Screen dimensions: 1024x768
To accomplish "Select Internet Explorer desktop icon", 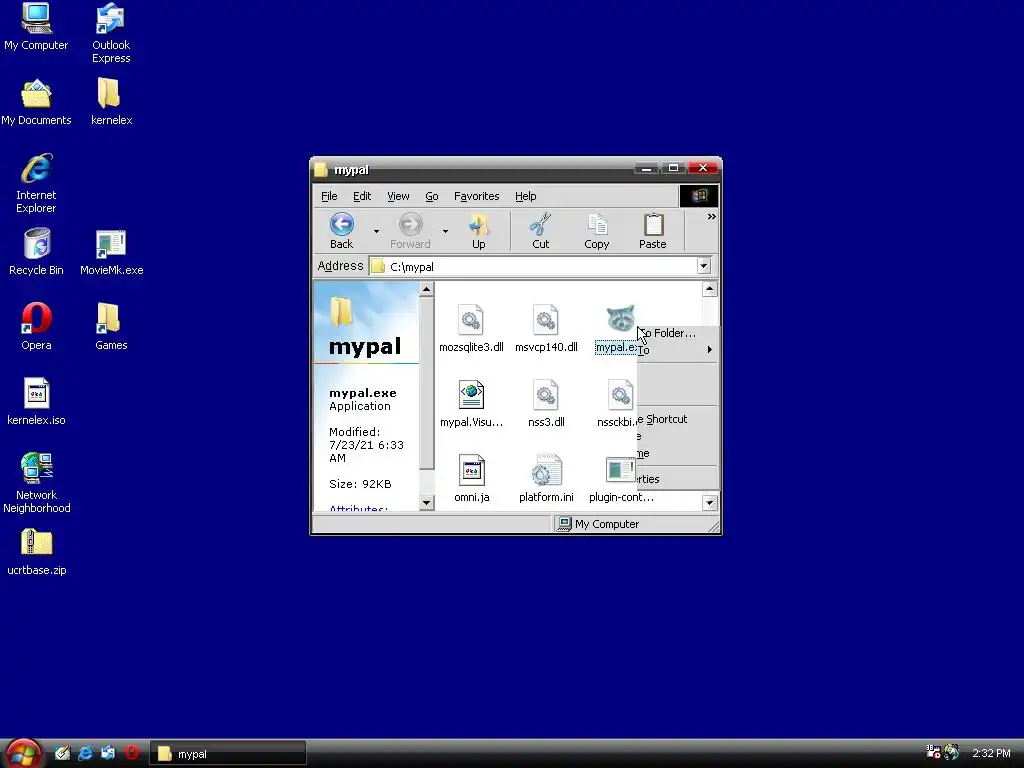I will (36, 183).
